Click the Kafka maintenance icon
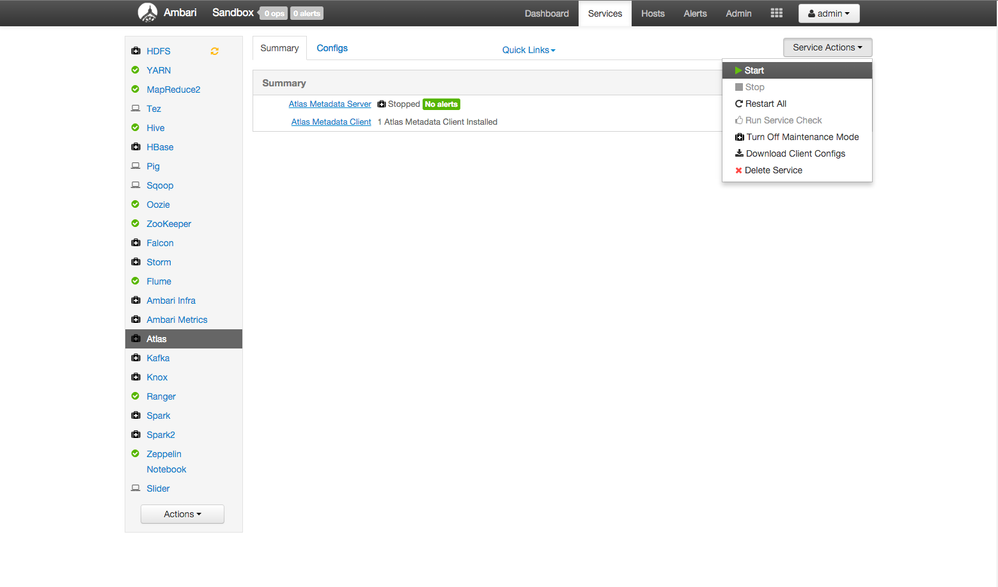 (x=136, y=358)
